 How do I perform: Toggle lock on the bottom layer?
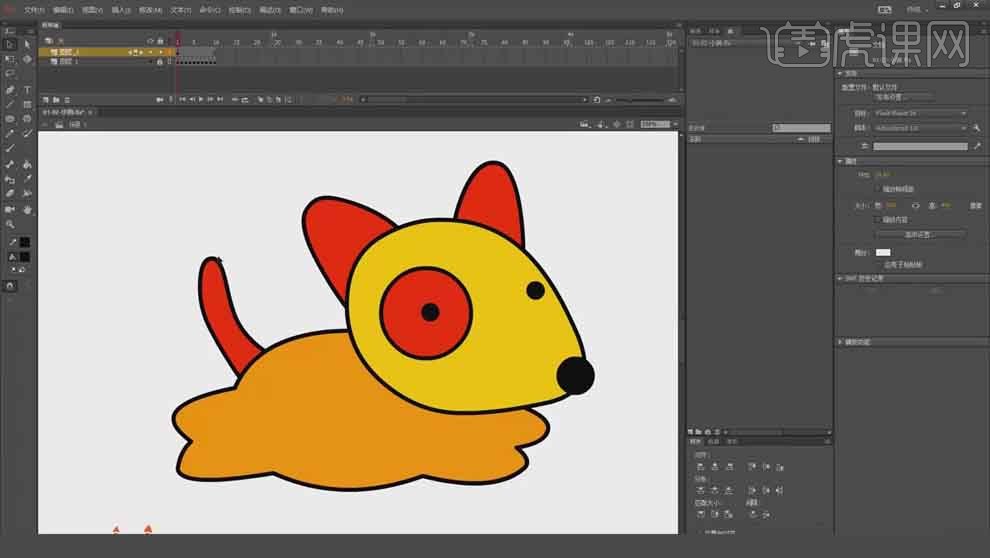(160, 62)
